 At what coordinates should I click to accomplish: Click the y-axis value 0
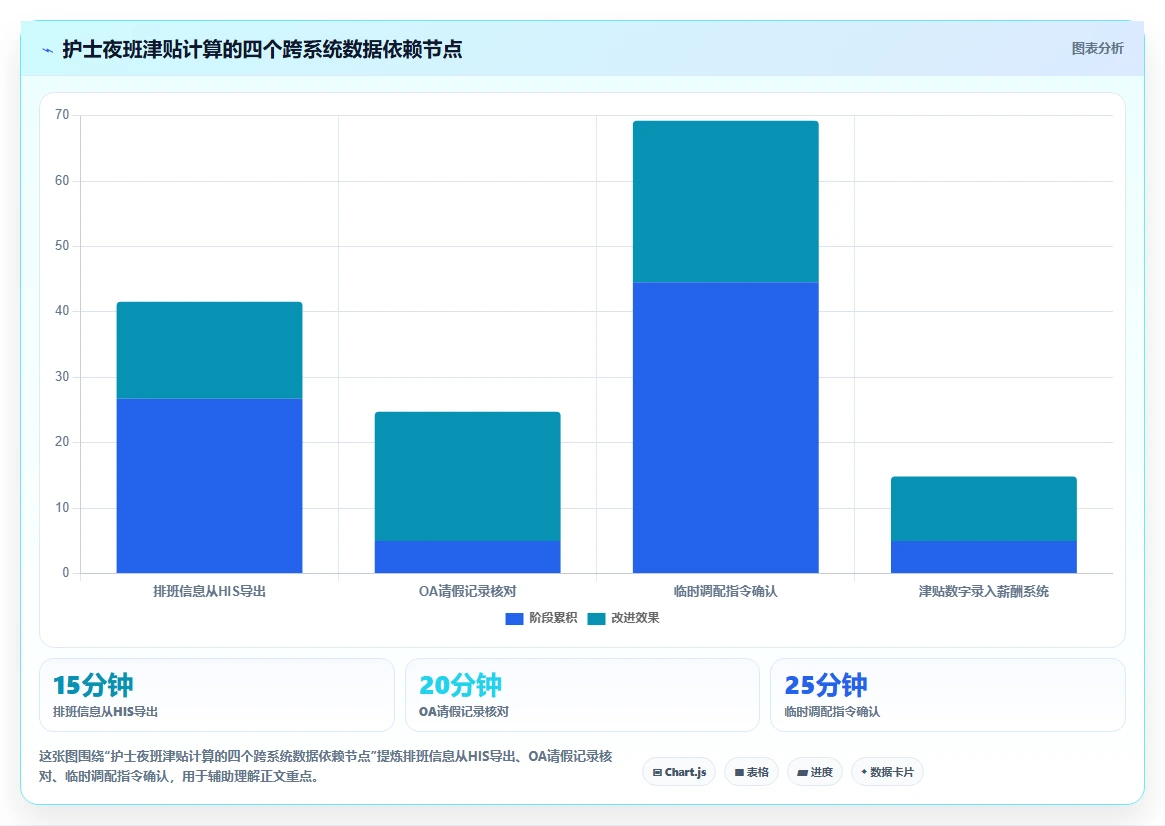click(66, 573)
